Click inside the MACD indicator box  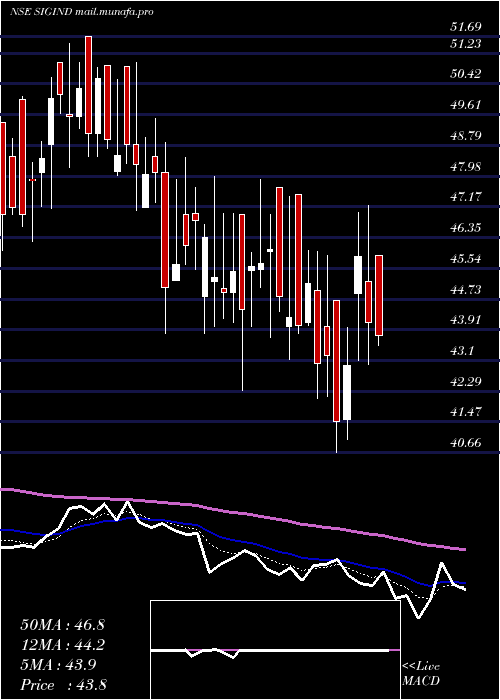pyautogui.click(x=275, y=650)
